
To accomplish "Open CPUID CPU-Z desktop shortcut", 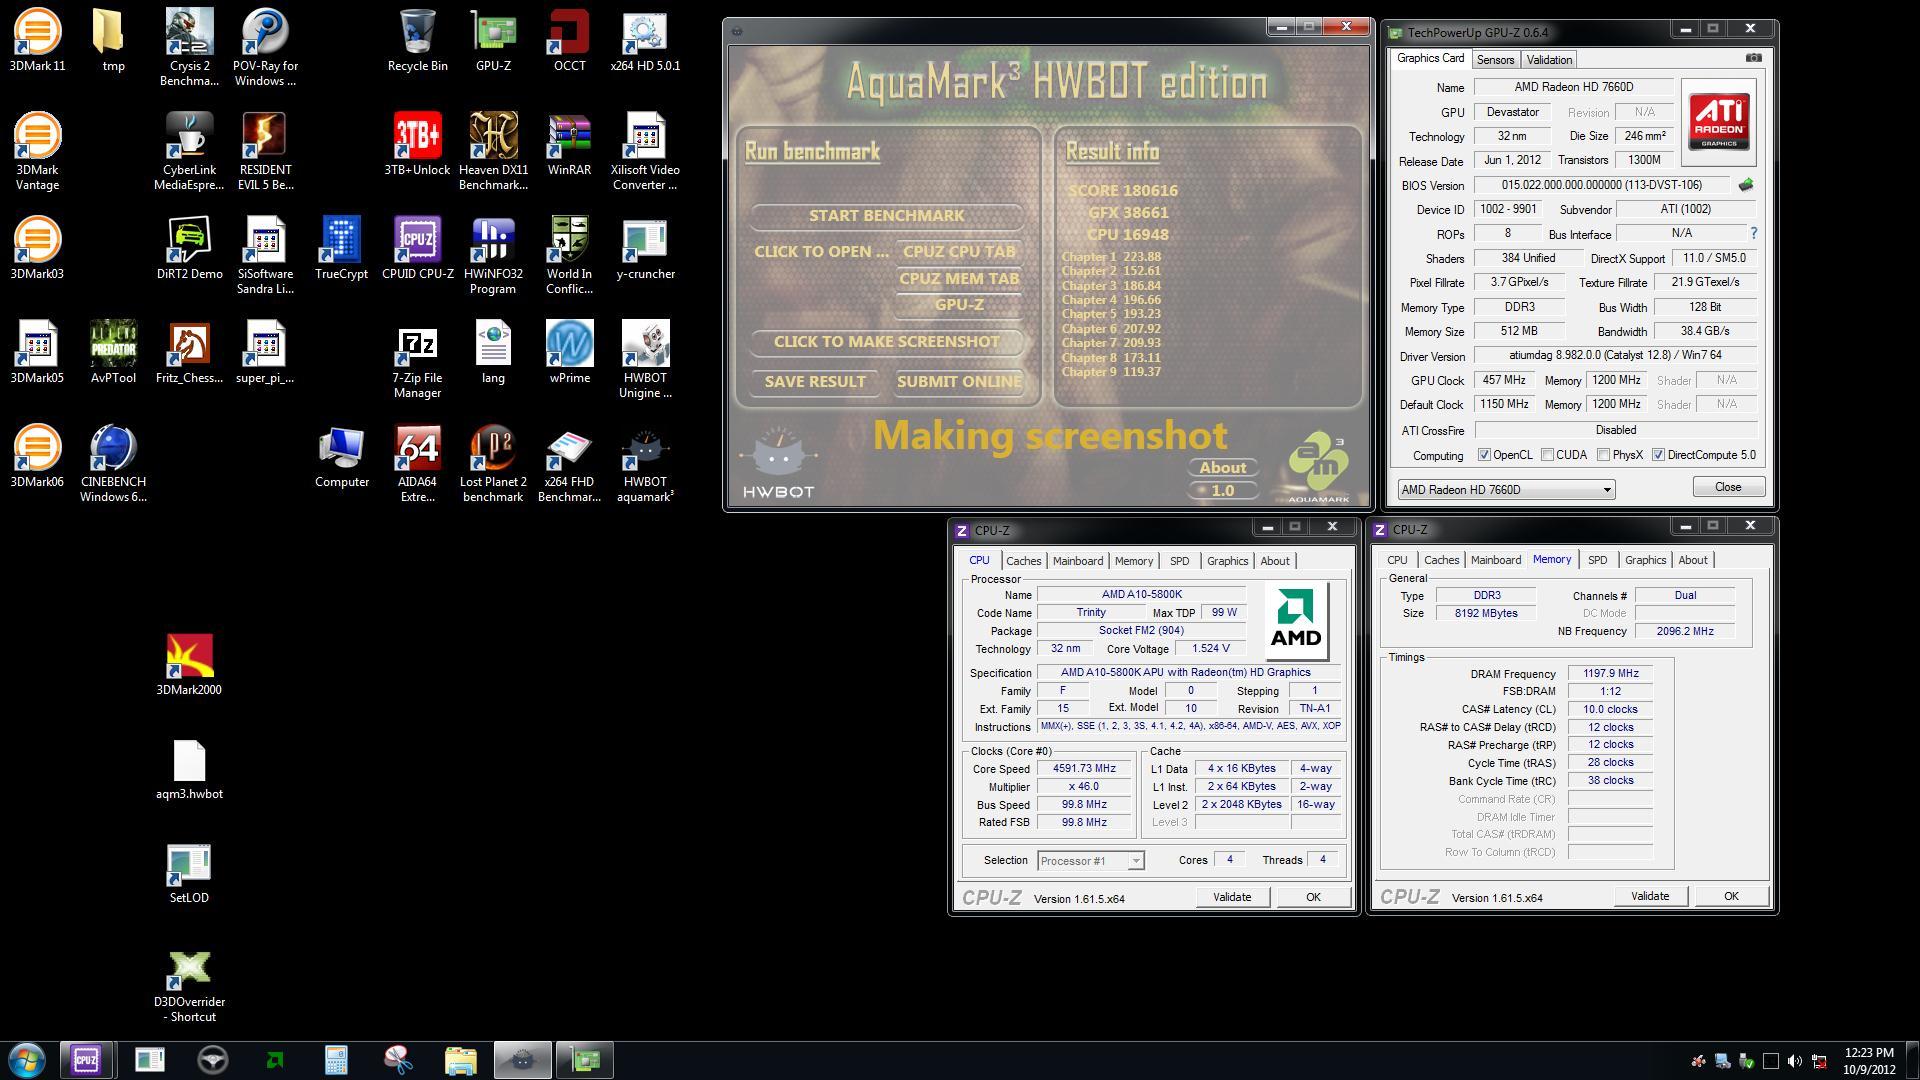I will point(417,249).
